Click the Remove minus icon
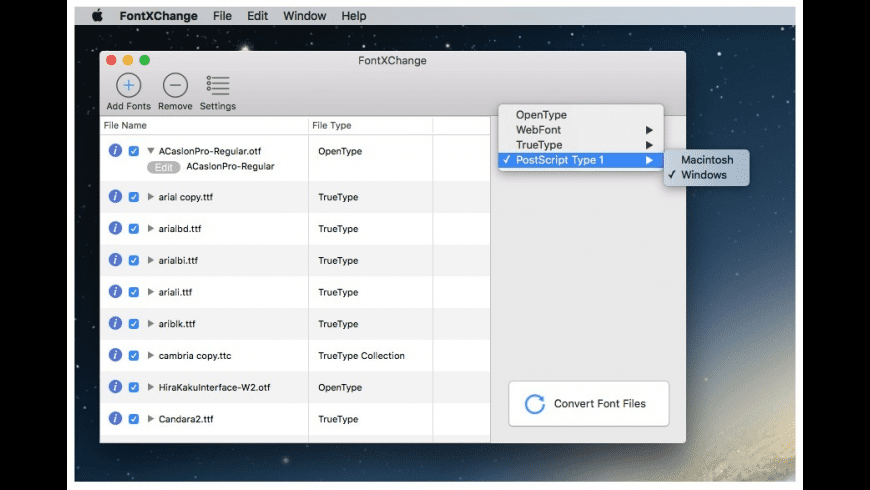This screenshot has width=870, height=490. coord(175,85)
